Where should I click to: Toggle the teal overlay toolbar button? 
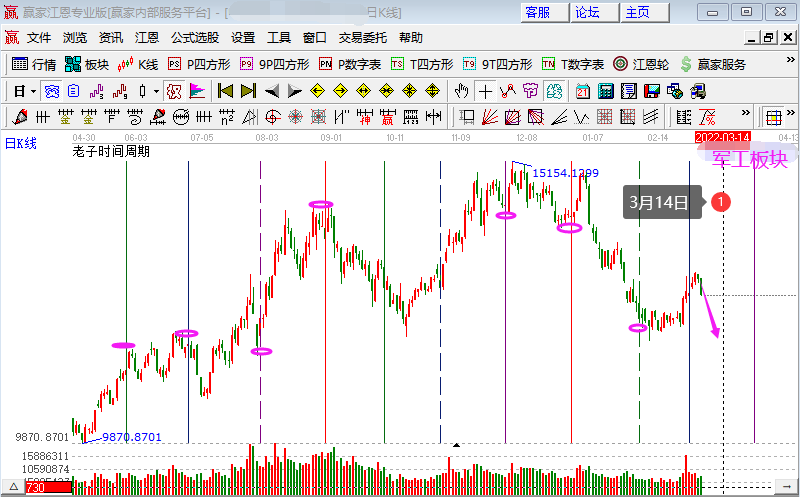[x=554, y=91]
